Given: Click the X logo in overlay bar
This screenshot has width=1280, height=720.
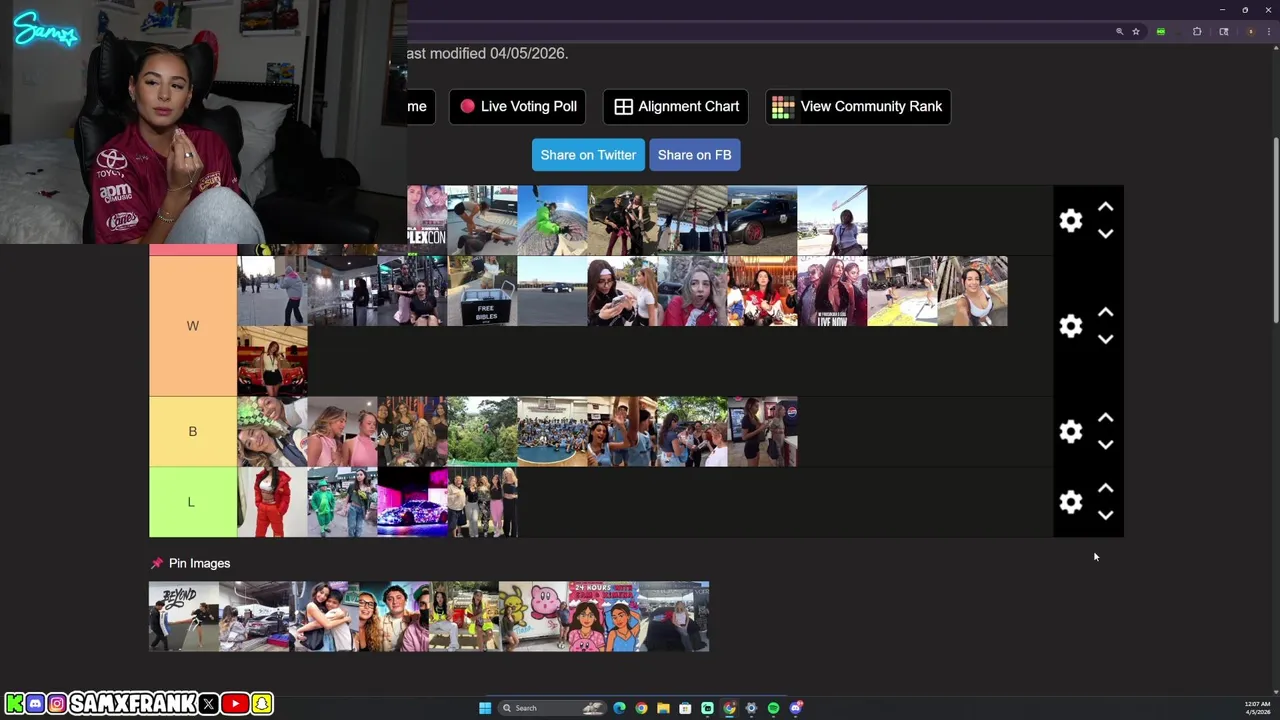Looking at the screenshot, I should click(208, 704).
